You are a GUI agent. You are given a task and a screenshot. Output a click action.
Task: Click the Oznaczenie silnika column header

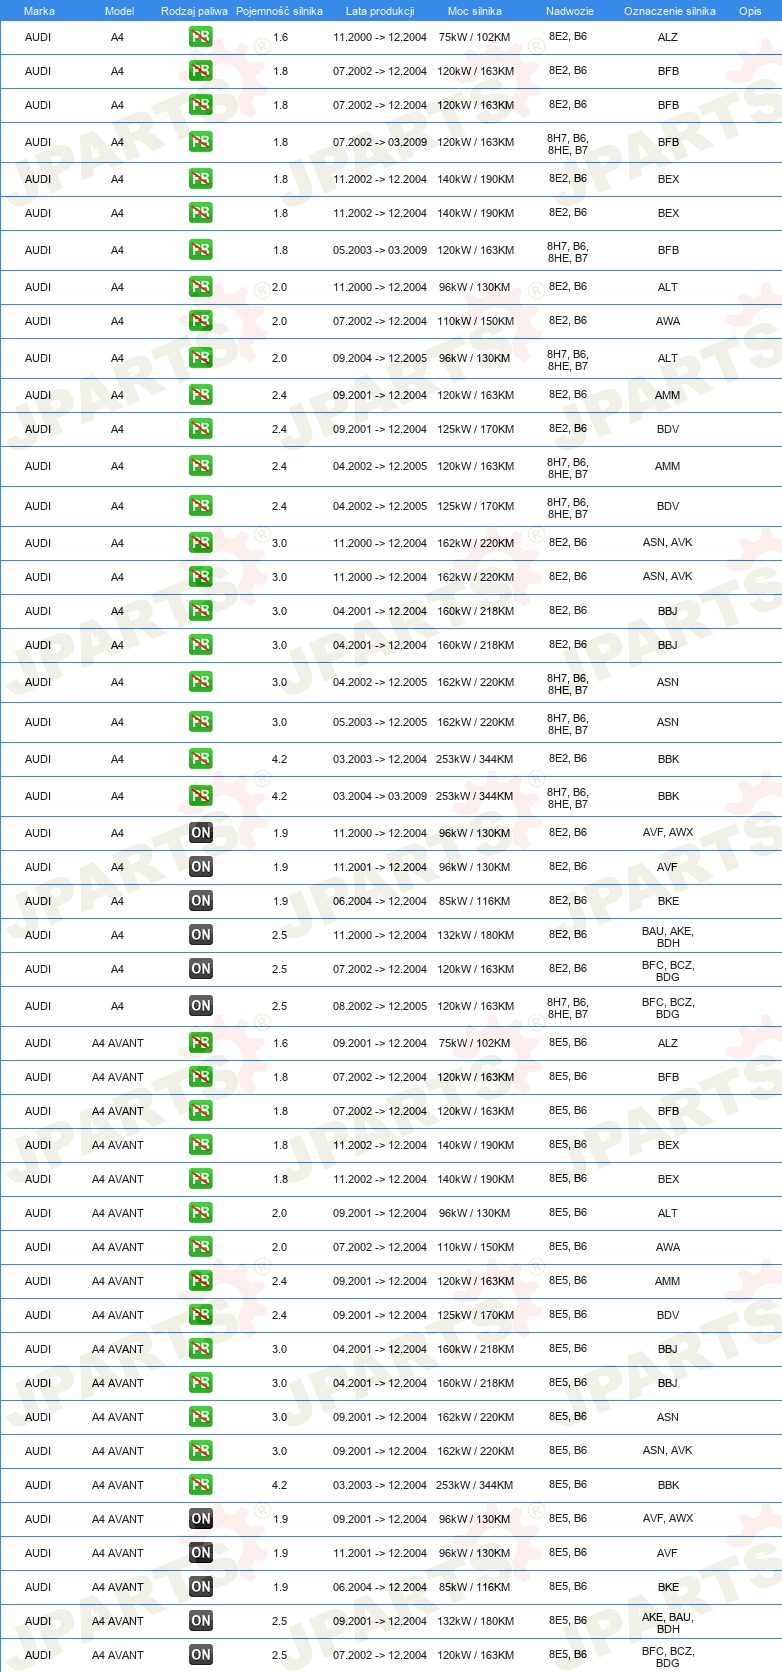click(670, 11)
